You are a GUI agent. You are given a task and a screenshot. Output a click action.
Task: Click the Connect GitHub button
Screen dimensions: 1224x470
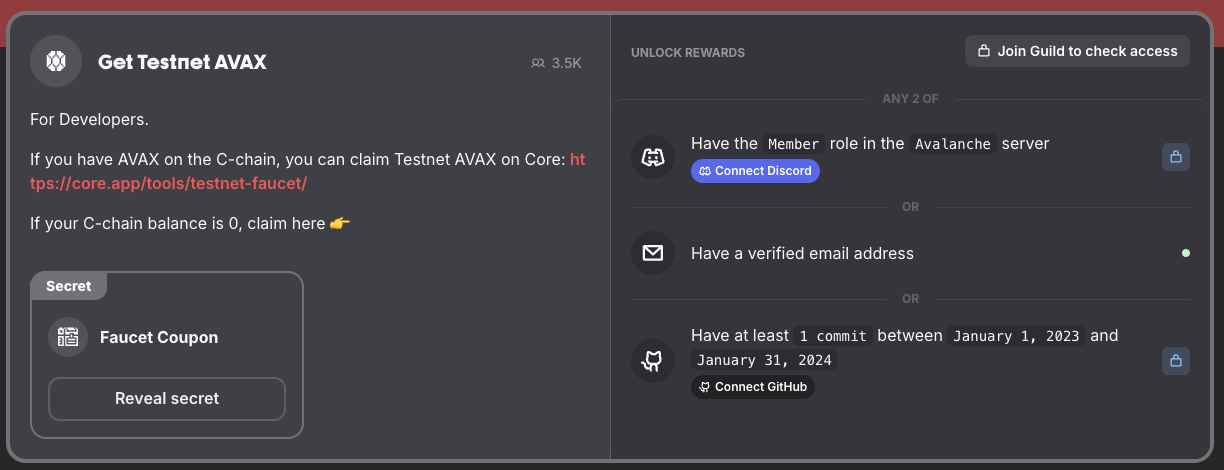click(x=753, y=387)
